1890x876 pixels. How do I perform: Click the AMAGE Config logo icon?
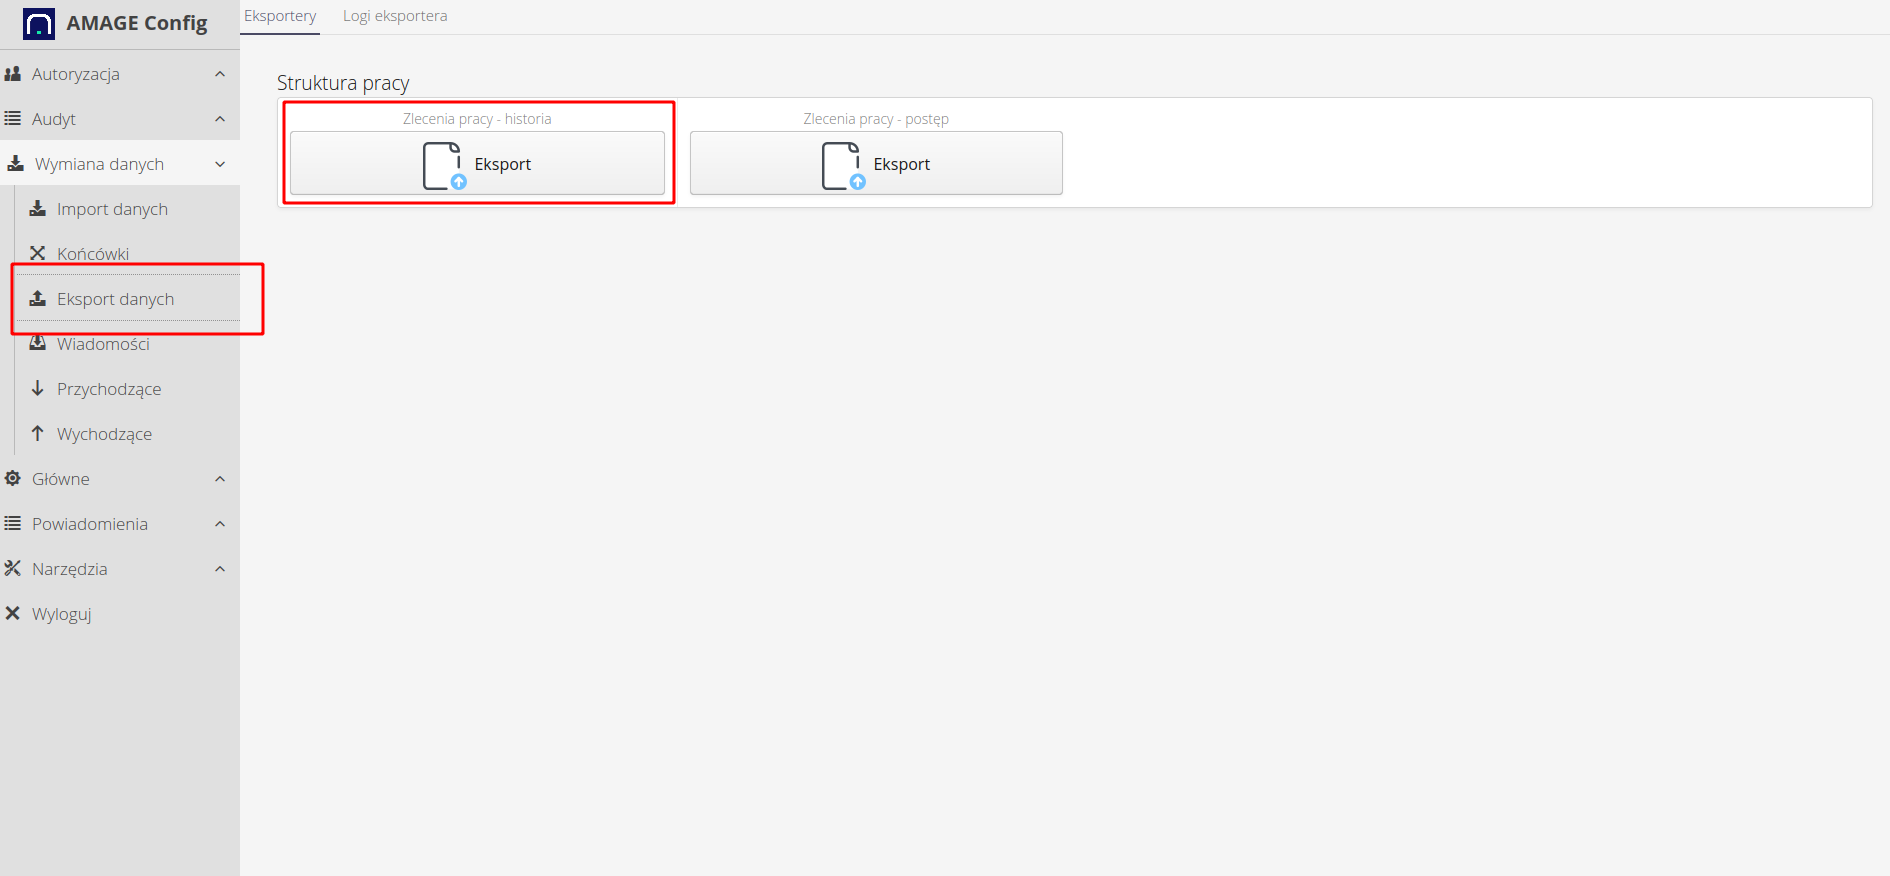(x=39, y=24)
